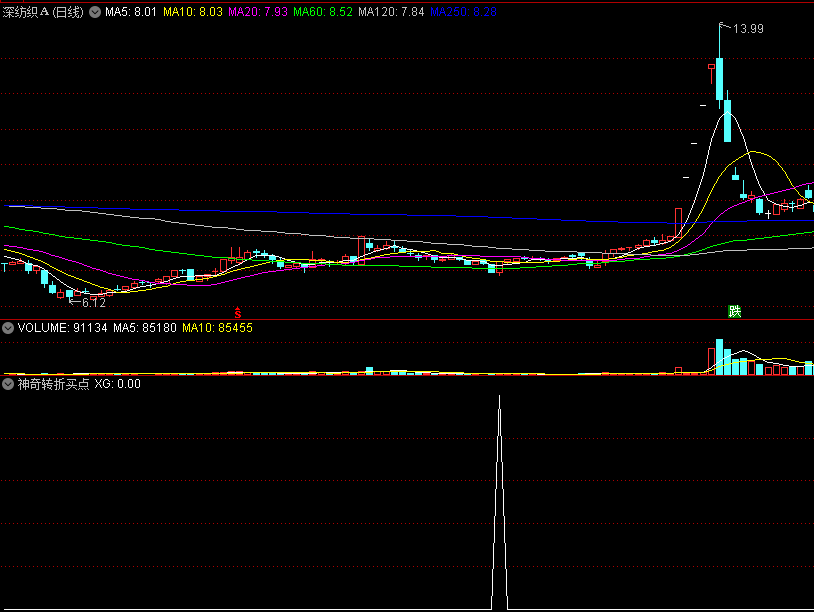Click the yellow MA10: 8.03 label
This screenshot has height=612, width=814.
(193, 12)
